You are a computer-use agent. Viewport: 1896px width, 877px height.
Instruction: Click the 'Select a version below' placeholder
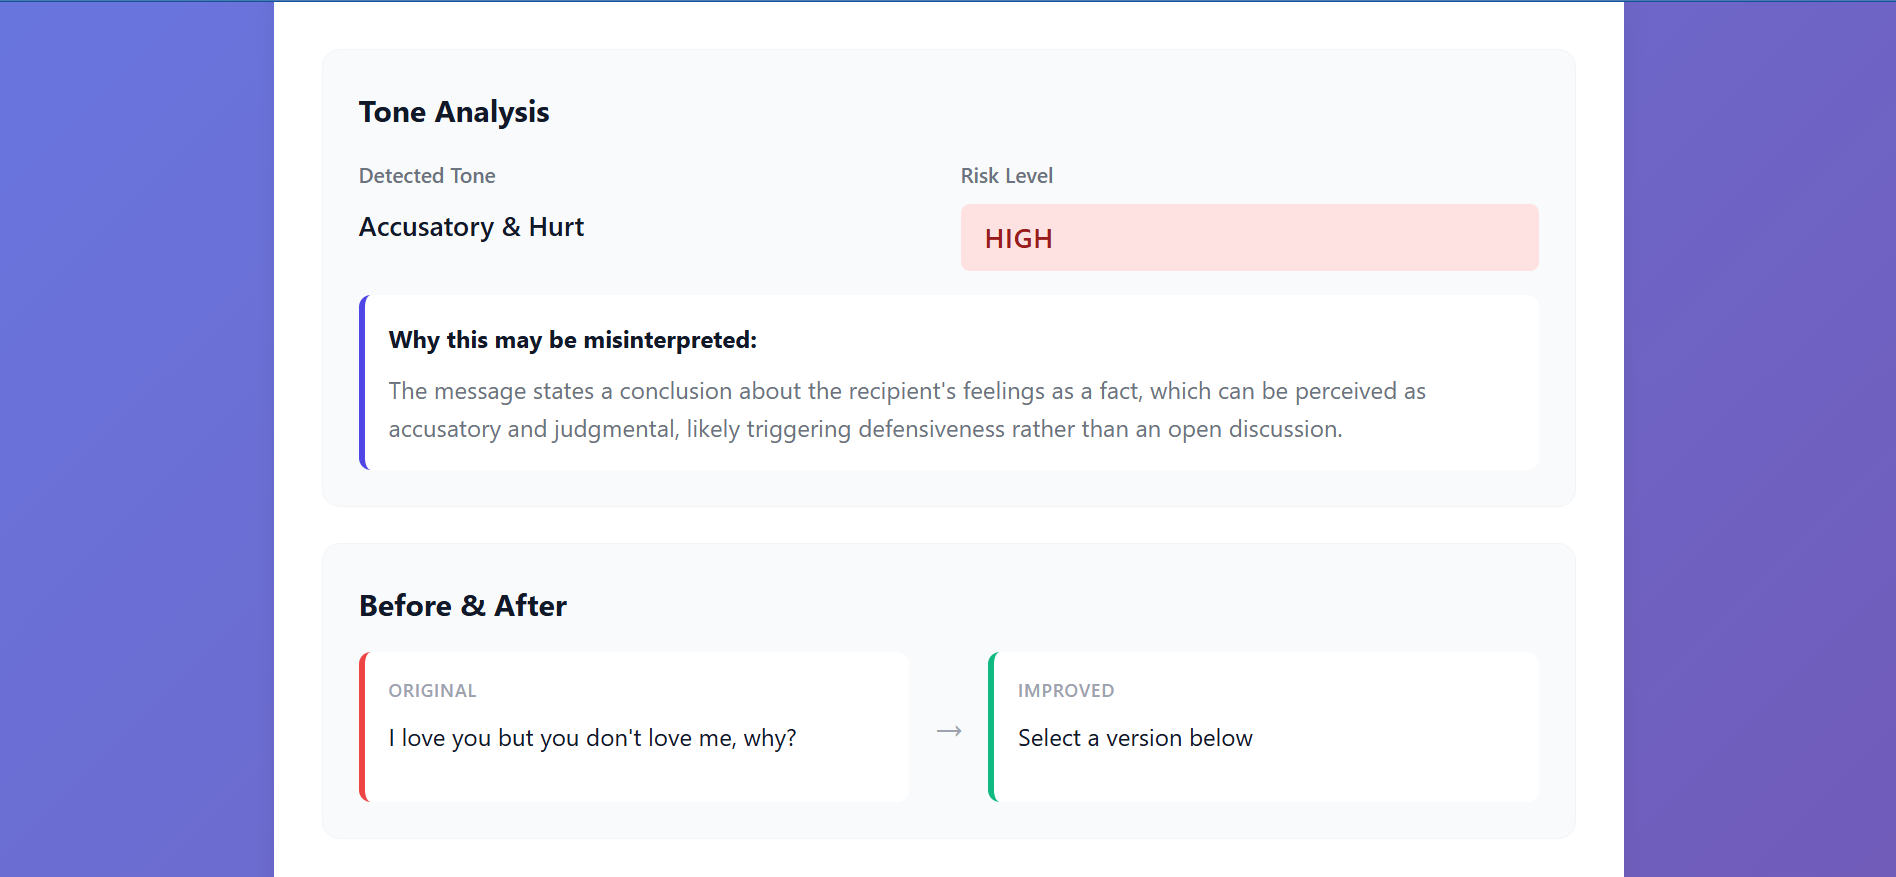[x=1134, y=738]
